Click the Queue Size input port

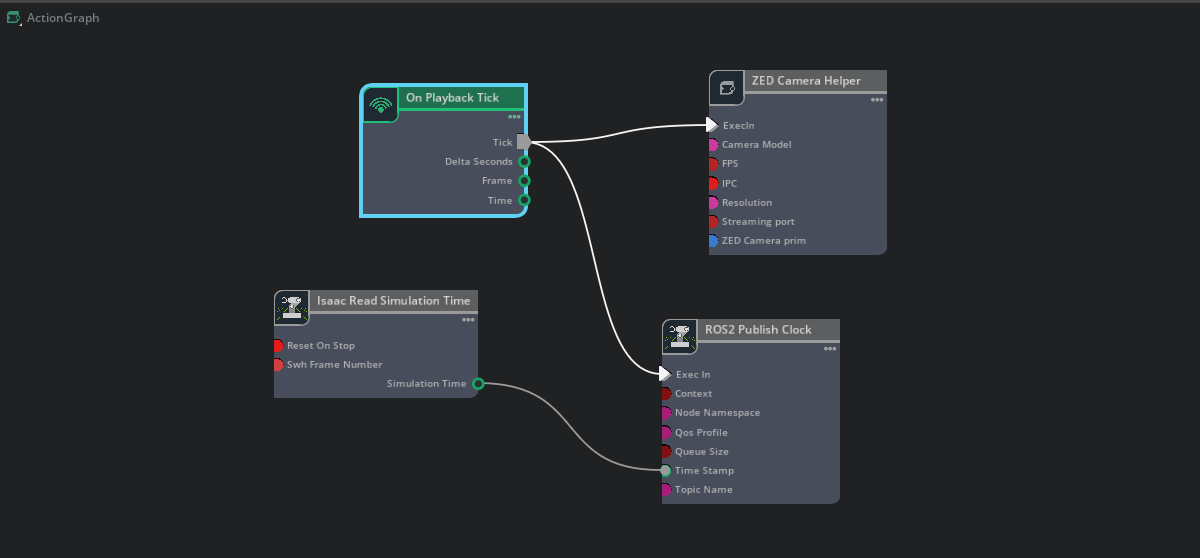(x=665, y=452)
